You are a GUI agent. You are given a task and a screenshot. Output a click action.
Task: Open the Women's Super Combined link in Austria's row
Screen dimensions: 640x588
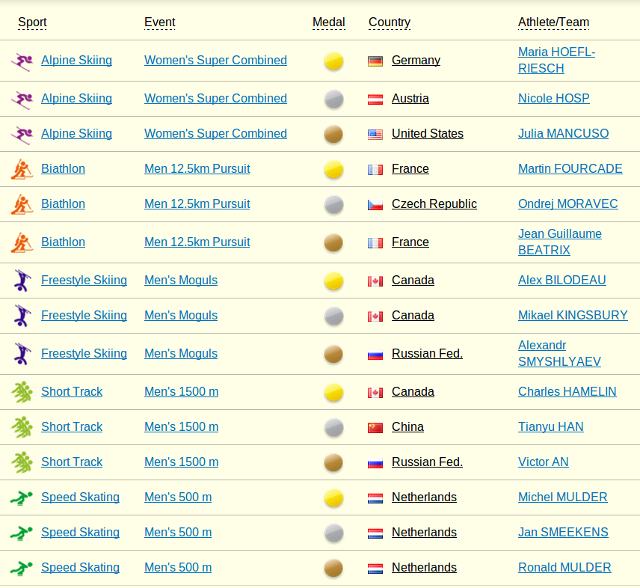coord(215,98)
